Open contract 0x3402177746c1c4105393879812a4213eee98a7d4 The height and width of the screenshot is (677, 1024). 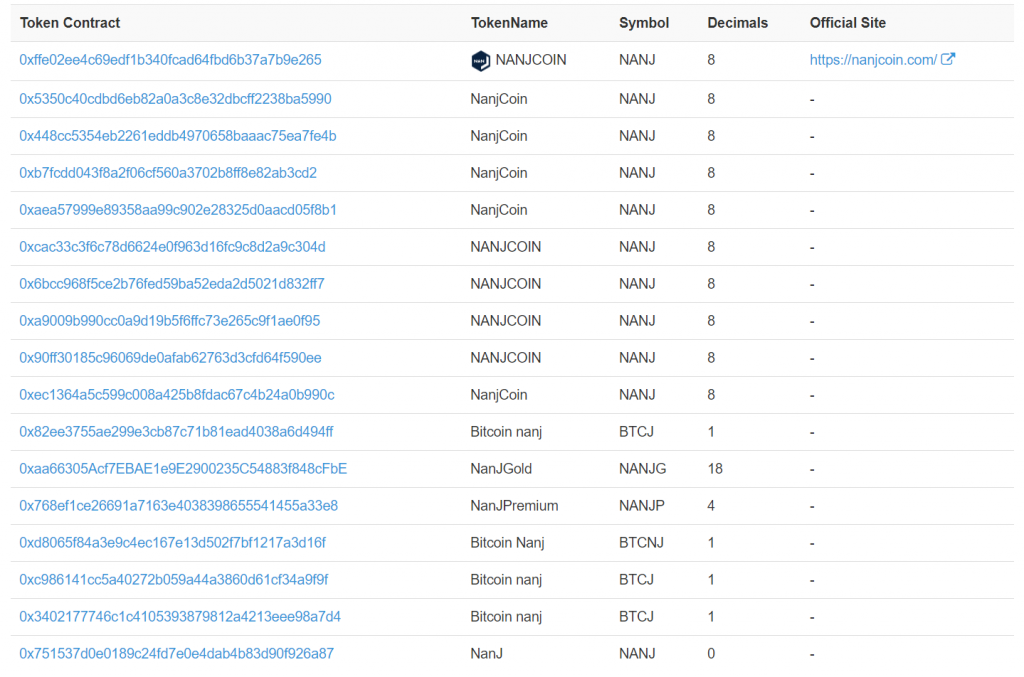180,617
